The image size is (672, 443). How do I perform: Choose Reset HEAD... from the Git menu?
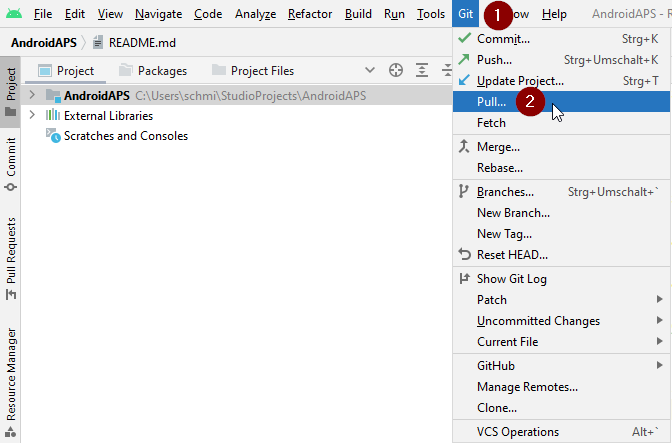pos(561,255)
